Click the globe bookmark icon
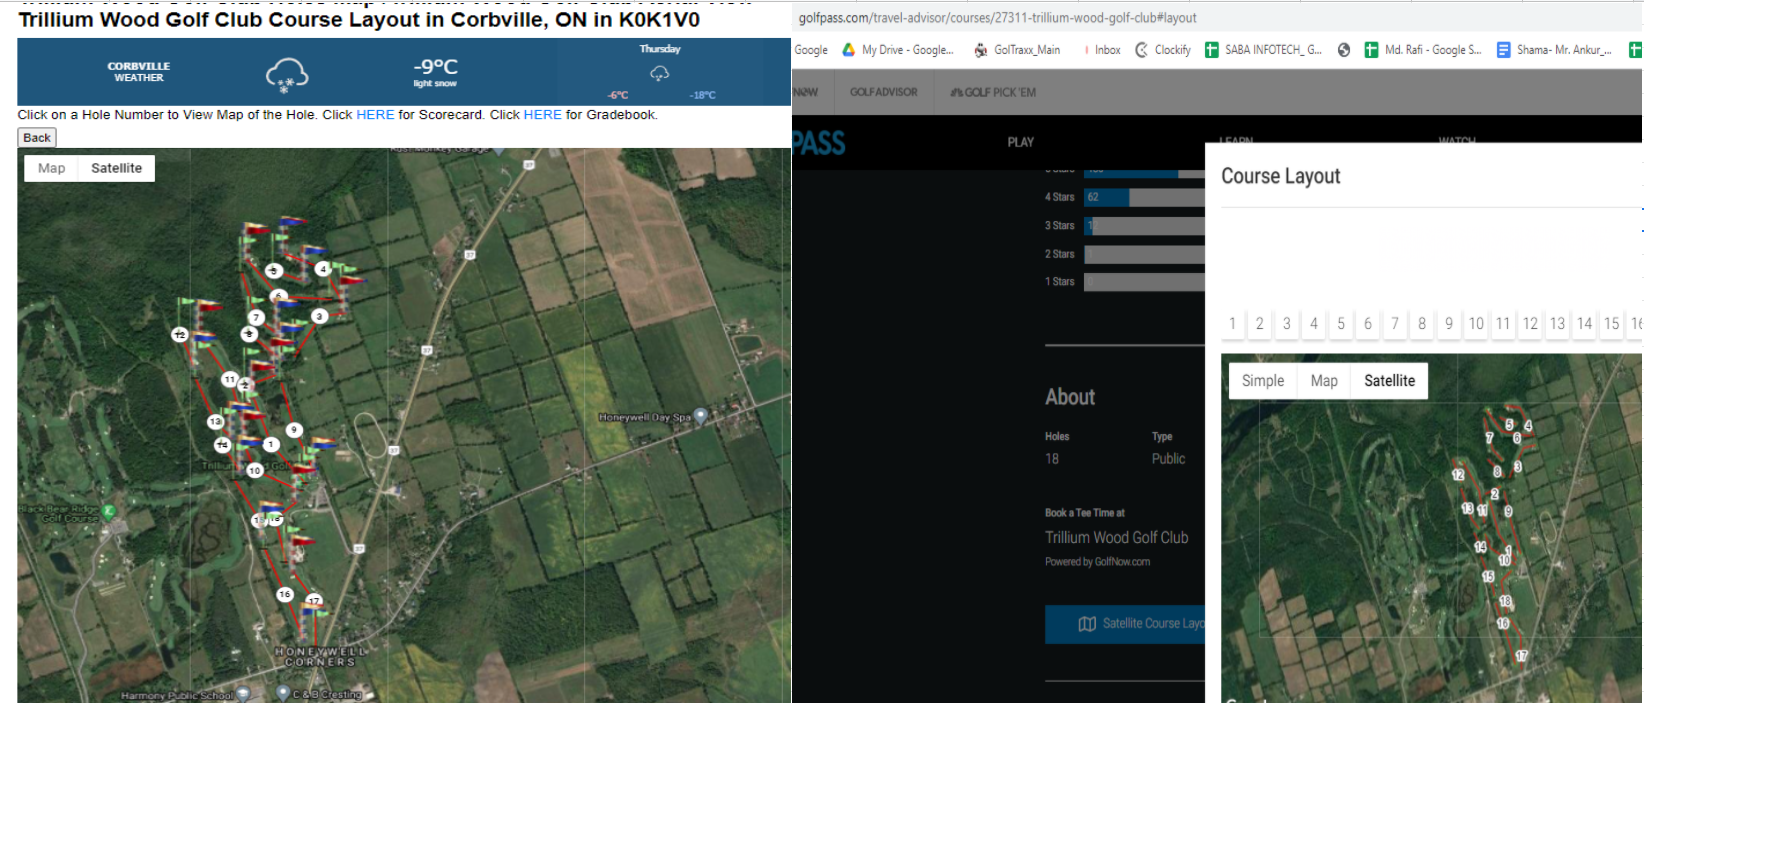The image size is (1782, 855). click(1344, 50)
